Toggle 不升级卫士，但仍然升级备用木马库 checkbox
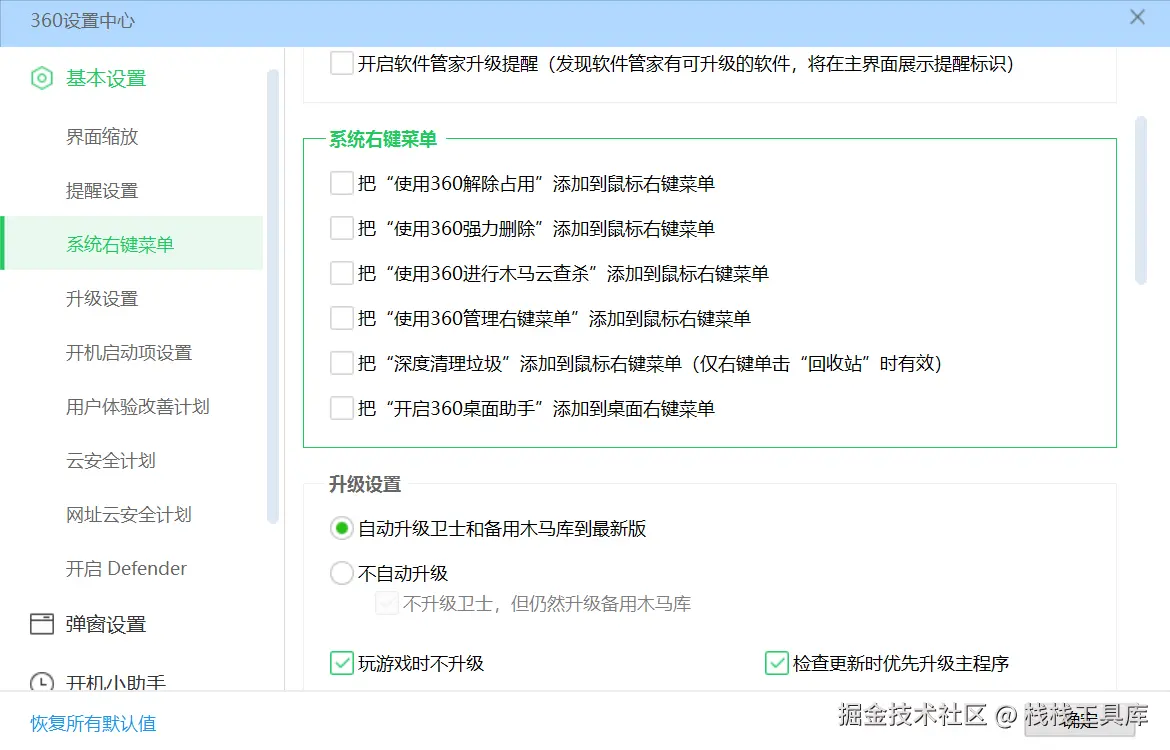 387,603
